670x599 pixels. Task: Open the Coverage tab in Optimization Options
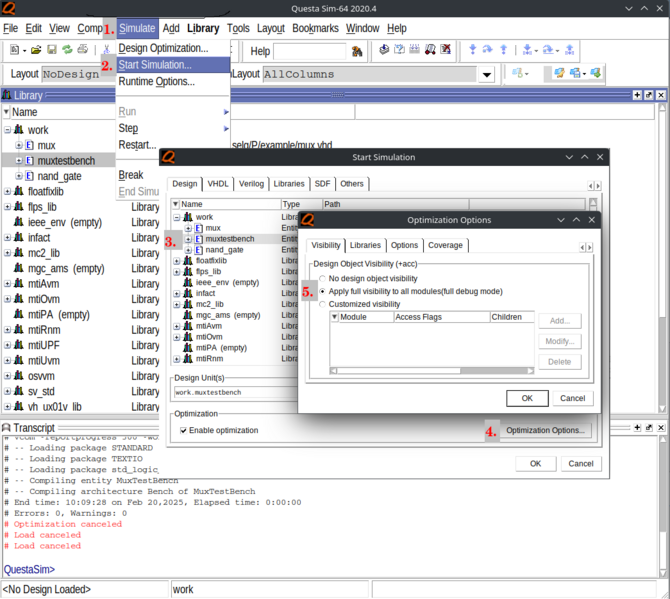coord(445,245)
